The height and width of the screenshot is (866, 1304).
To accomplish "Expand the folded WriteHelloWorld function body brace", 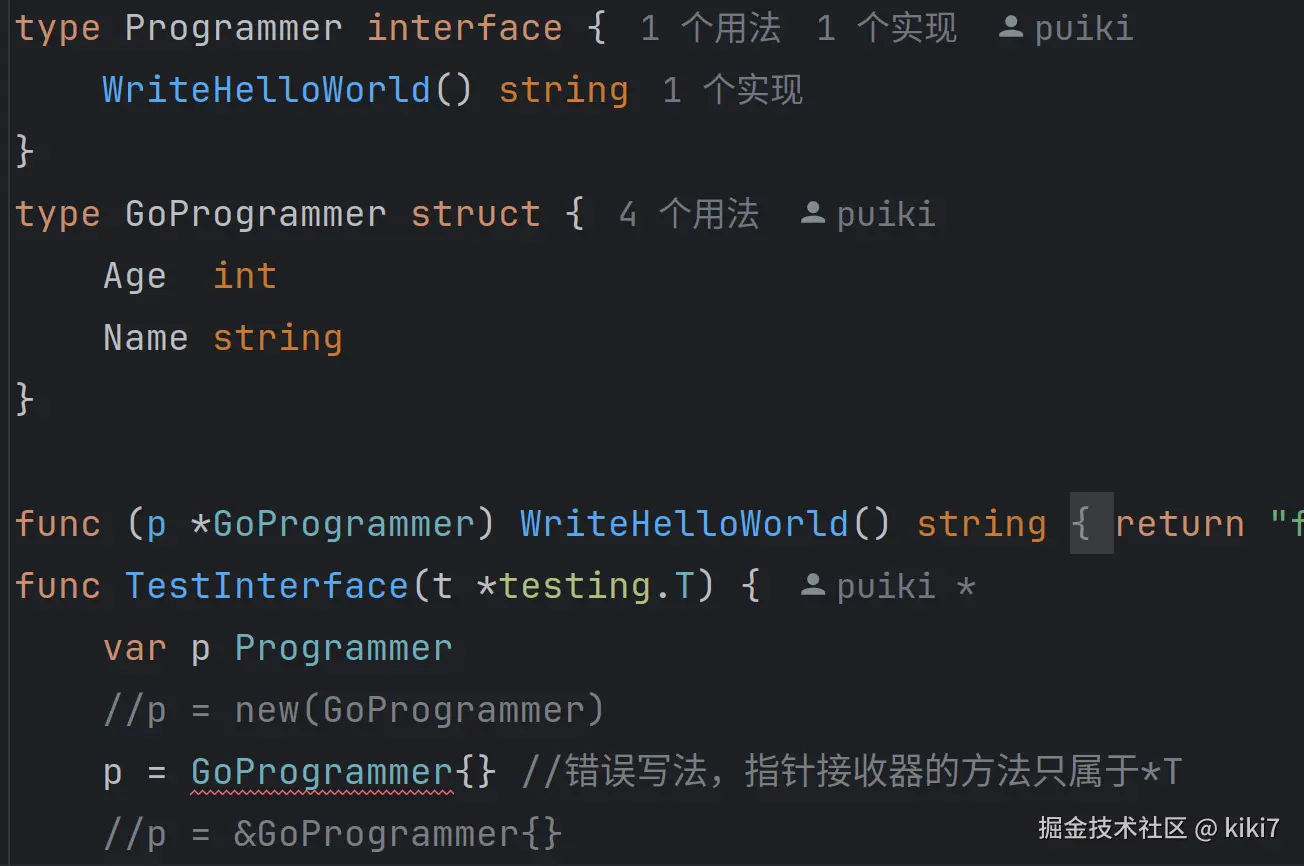I will (x=1091, y=524).
